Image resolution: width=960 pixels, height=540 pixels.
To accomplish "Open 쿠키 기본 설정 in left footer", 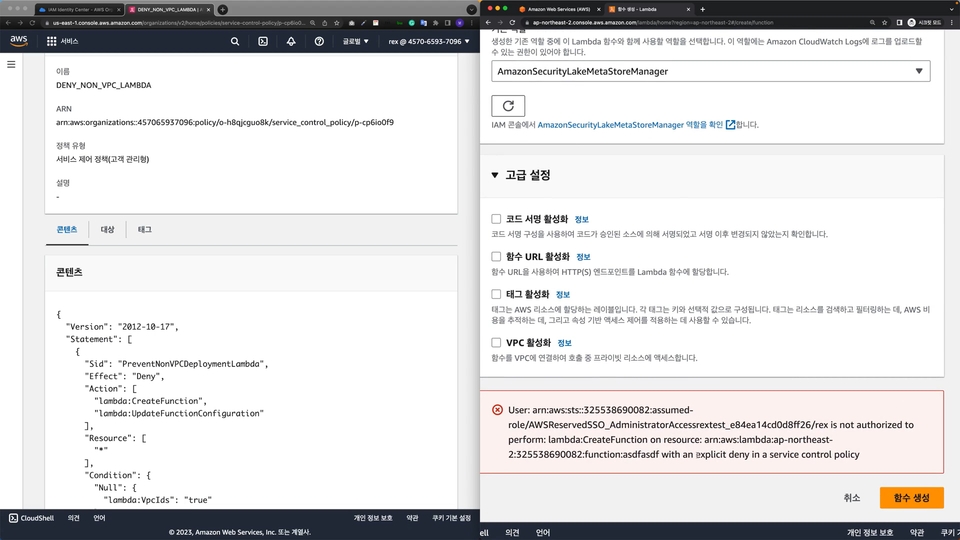I will coord(451,518).
